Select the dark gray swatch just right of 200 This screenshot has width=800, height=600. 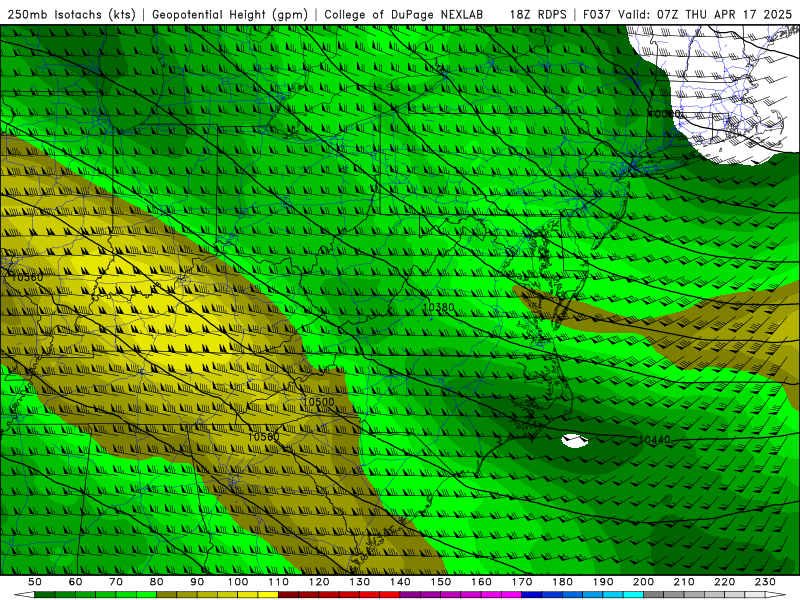point(654,595)
